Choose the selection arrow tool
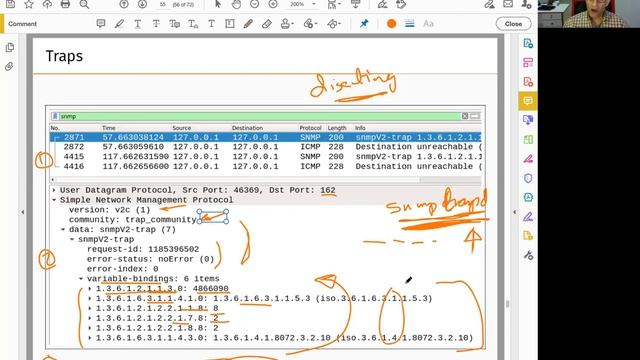 (218, 4)
